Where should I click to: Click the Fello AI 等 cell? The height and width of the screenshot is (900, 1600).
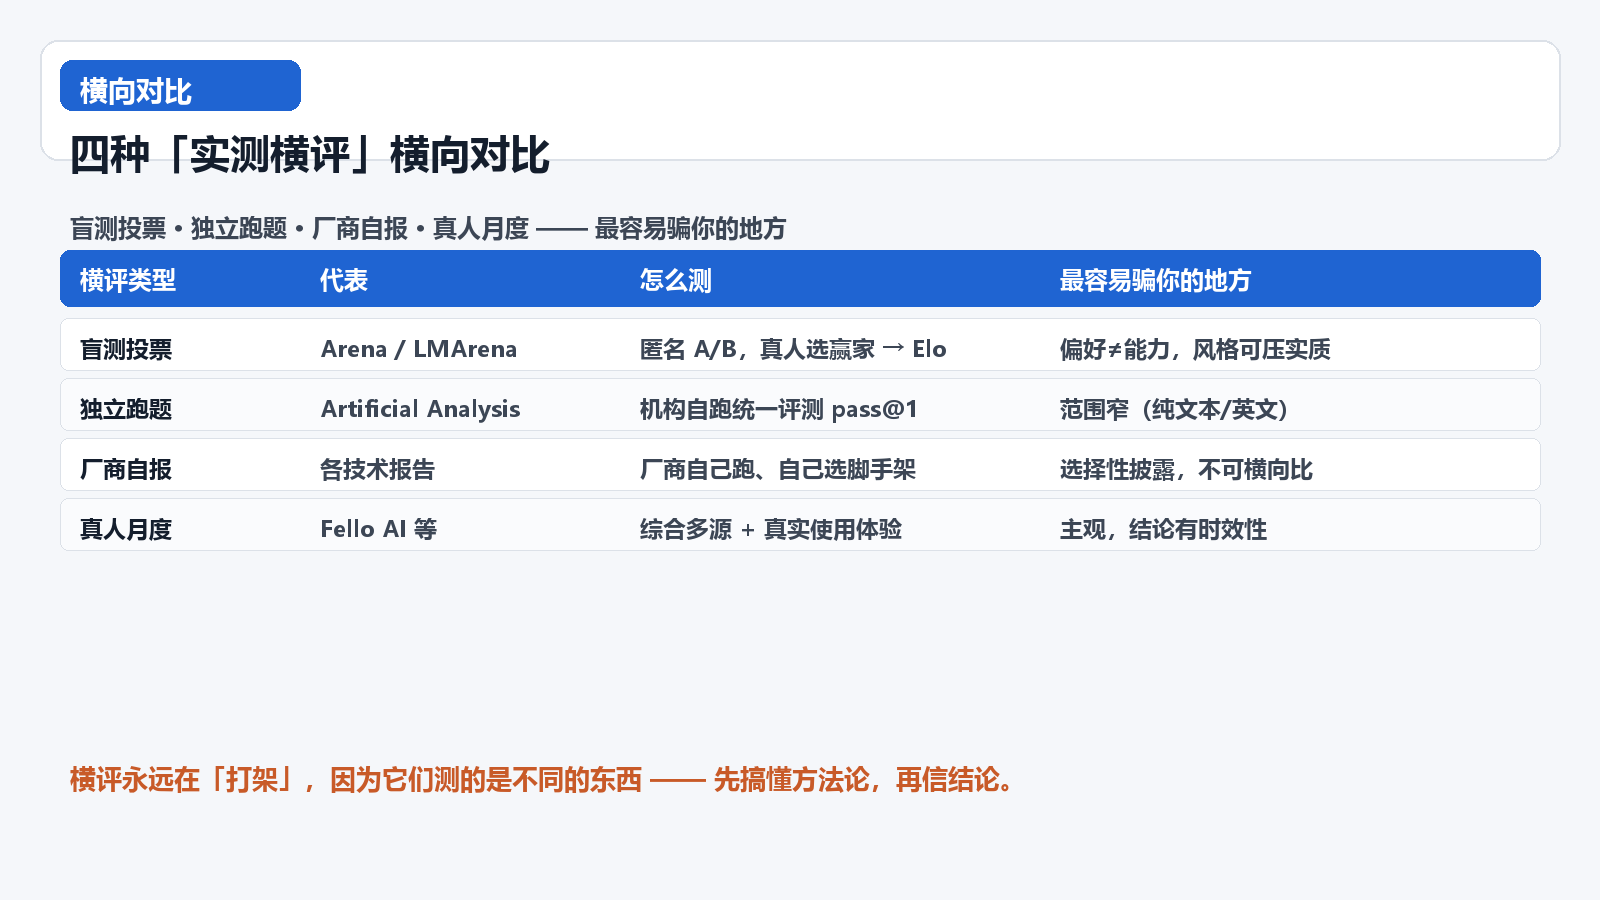[379, 529]
